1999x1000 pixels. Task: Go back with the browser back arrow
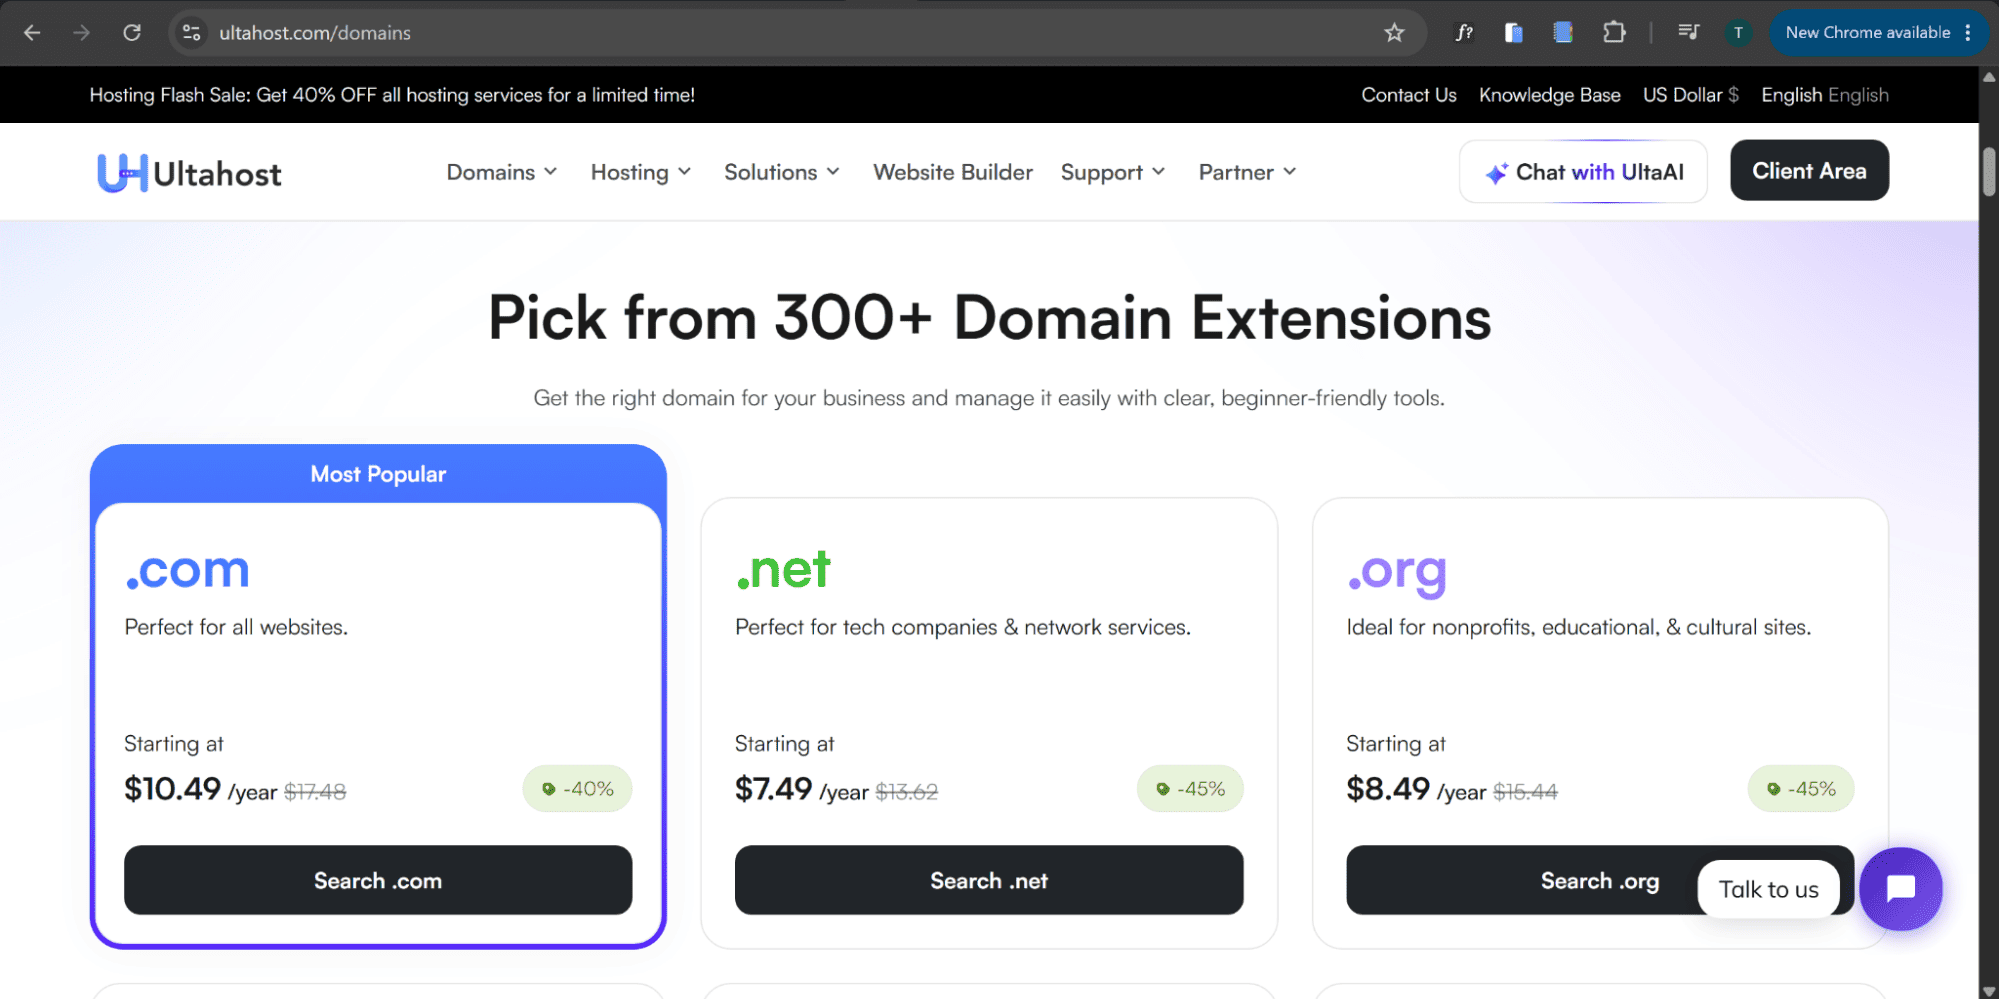coord(32,33)
